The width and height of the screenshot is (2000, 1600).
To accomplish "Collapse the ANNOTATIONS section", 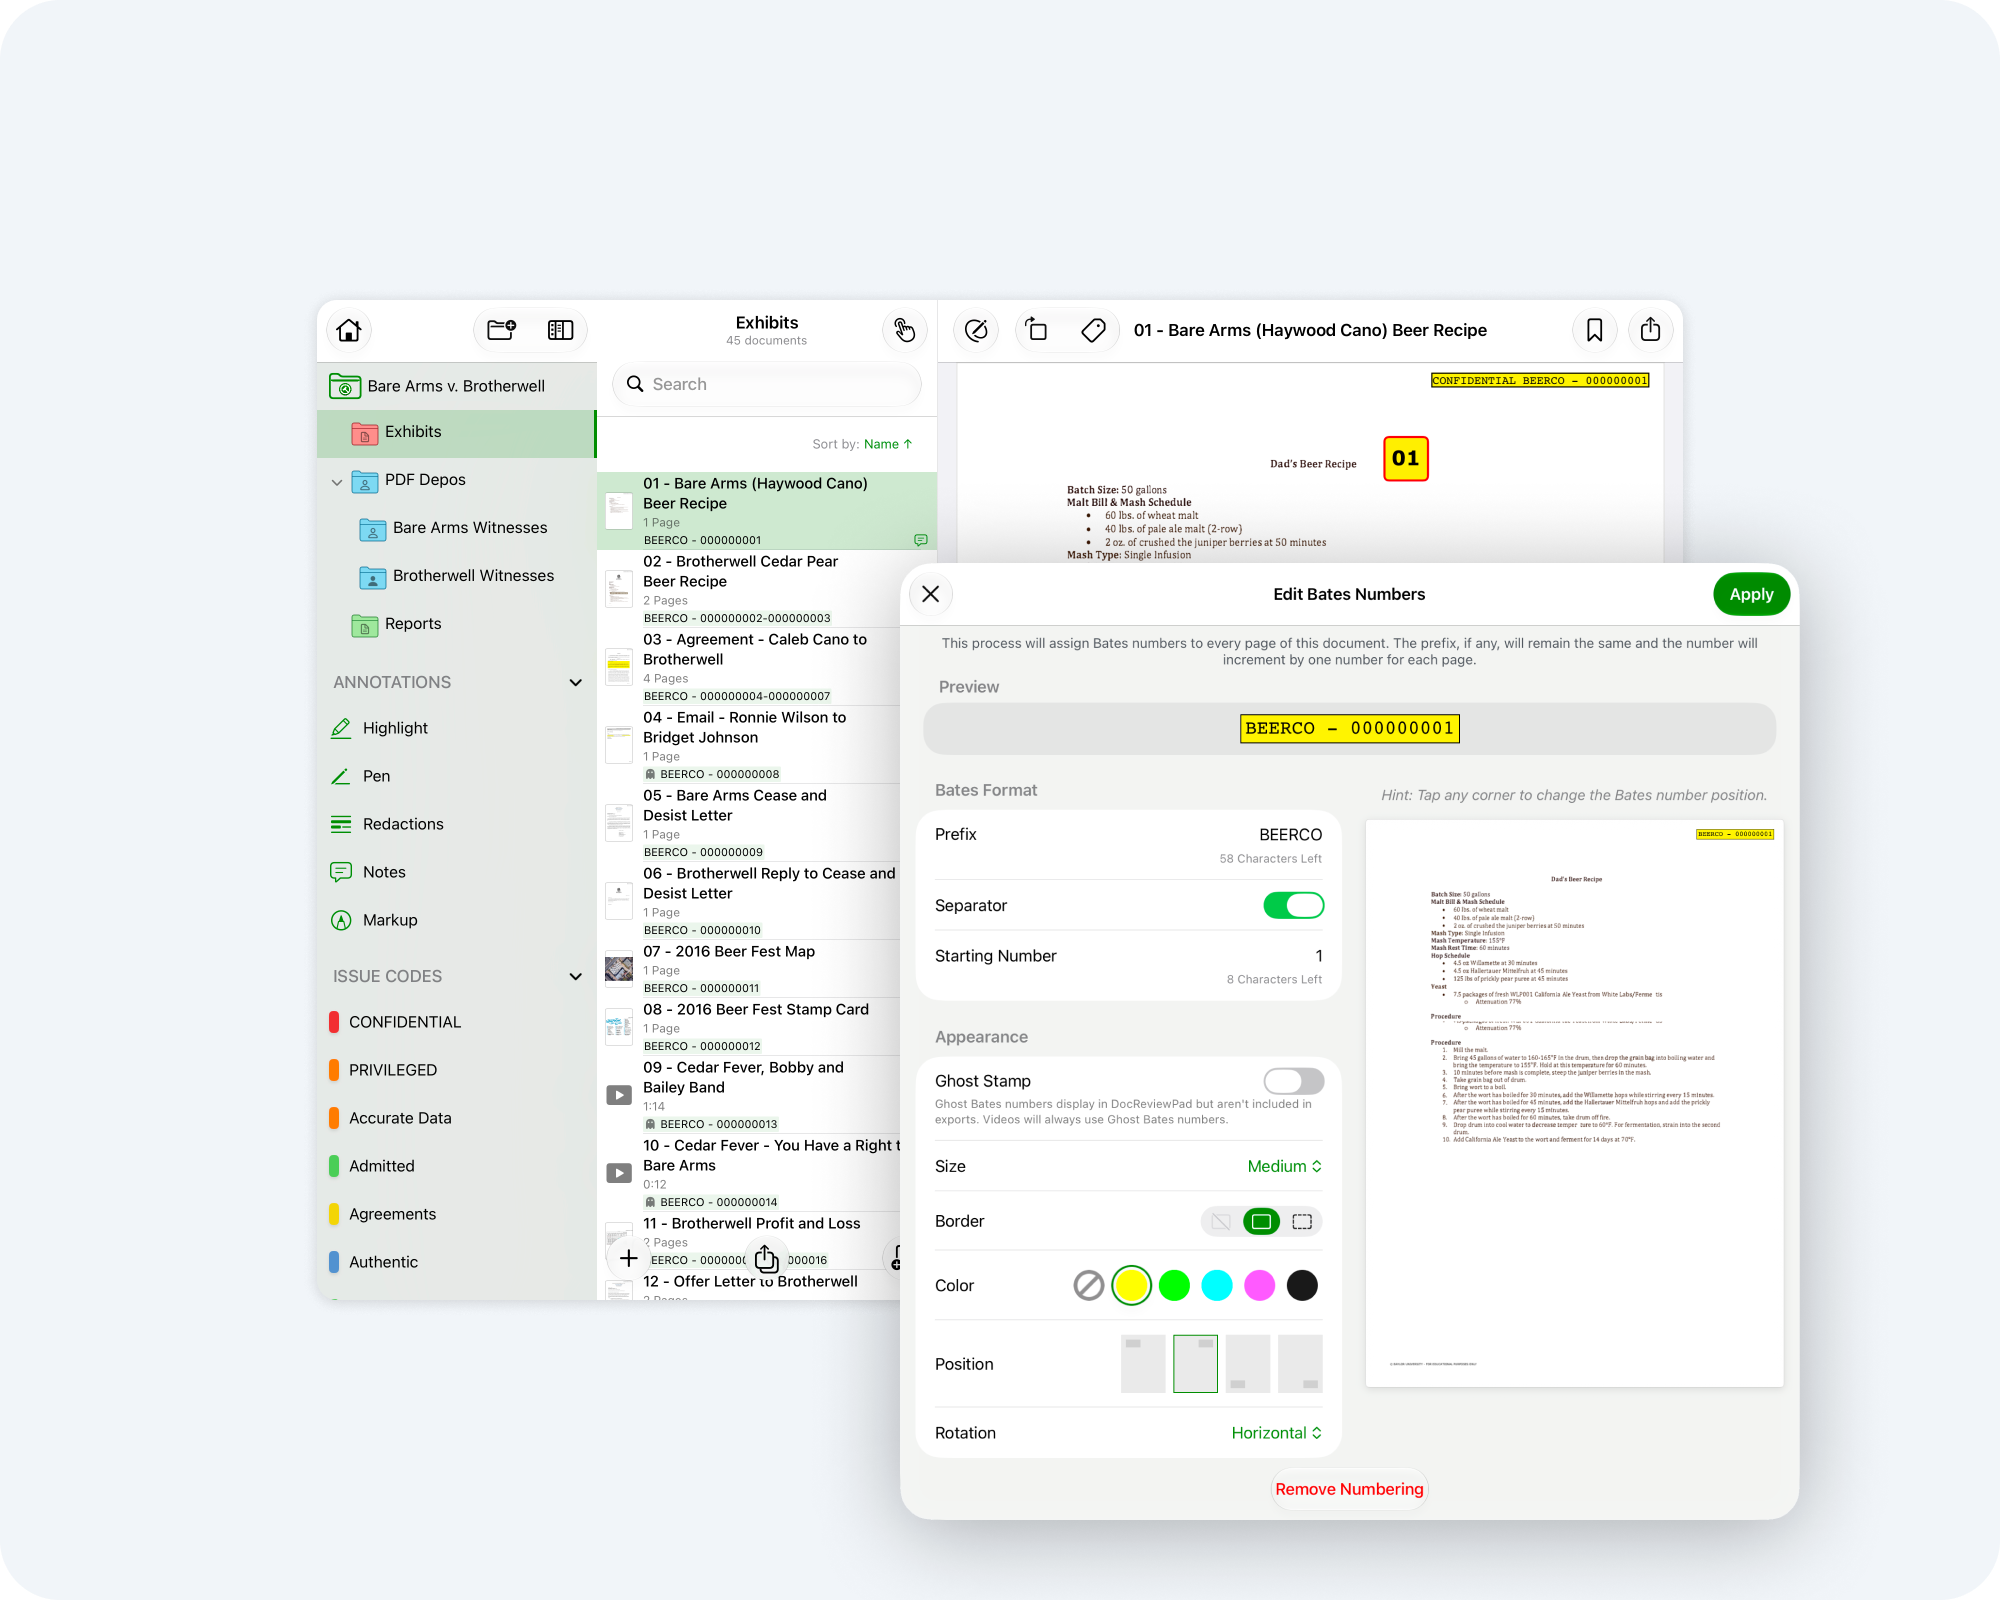I will 576,682.
